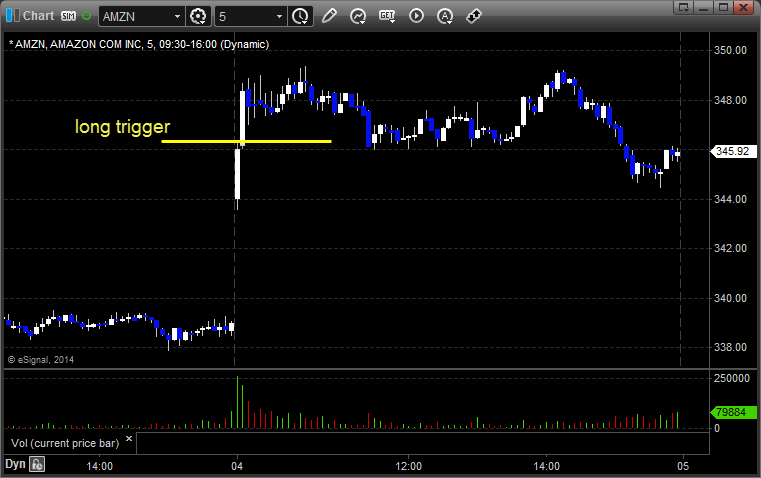Click the 04 date axis label
The height and width of the screenshot is (478, 761).
point(237,466)
